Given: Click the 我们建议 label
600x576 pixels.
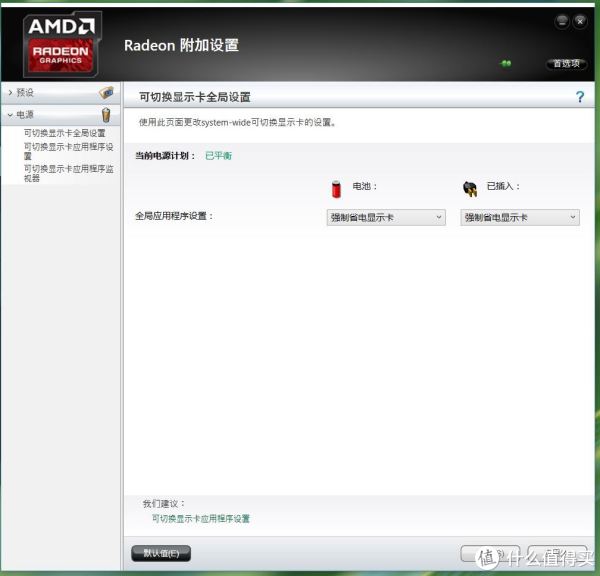Looking at the screenshot, I should tap(164, 503).
